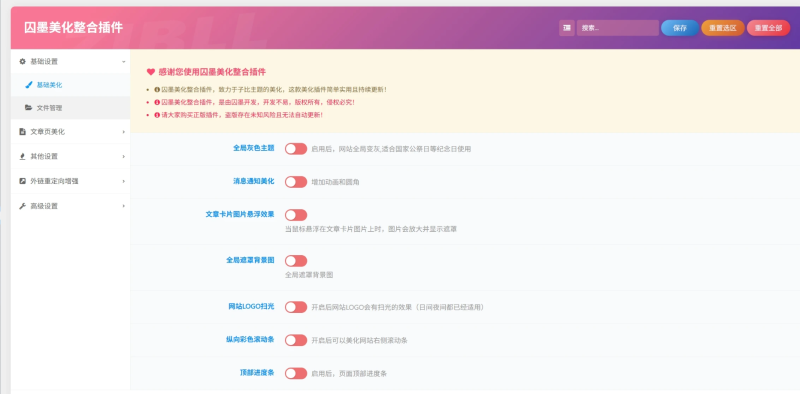Expand the 其他设置 arrow
Viewport: 800px width, 394px height.
tap(123, 156)
